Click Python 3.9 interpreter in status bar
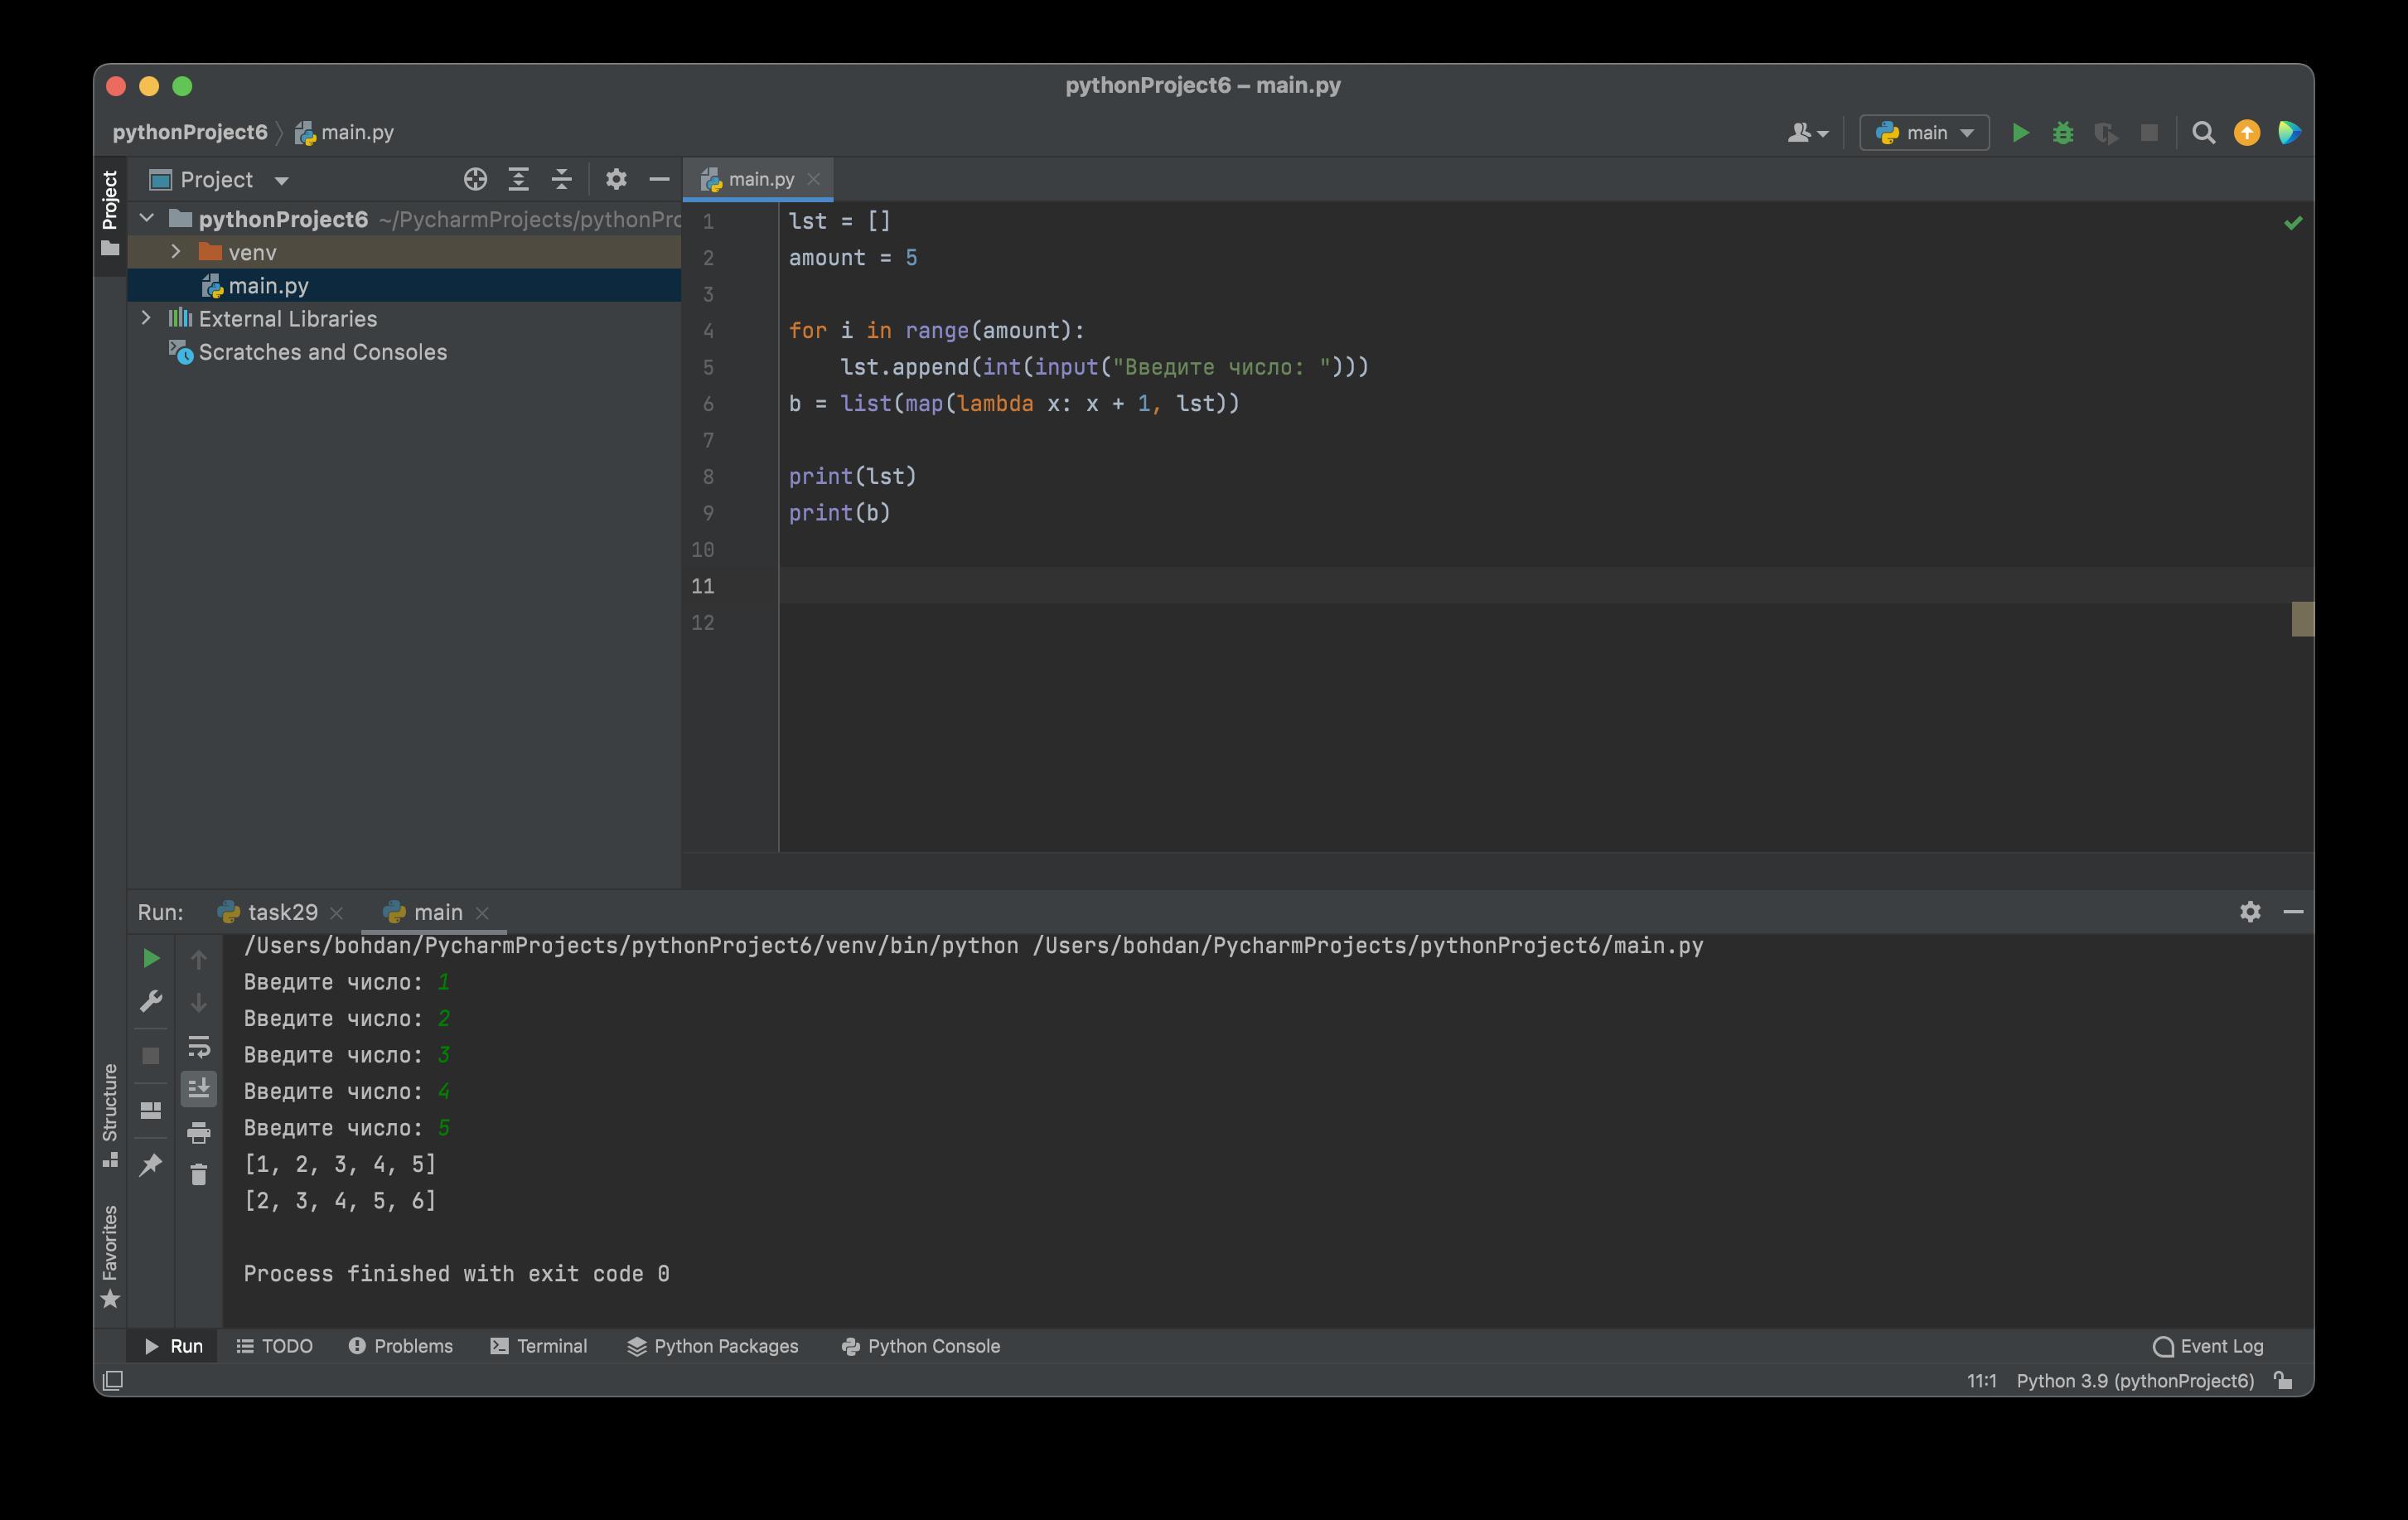This screenshot has width=2408, height=1520. [2134, 1381]
